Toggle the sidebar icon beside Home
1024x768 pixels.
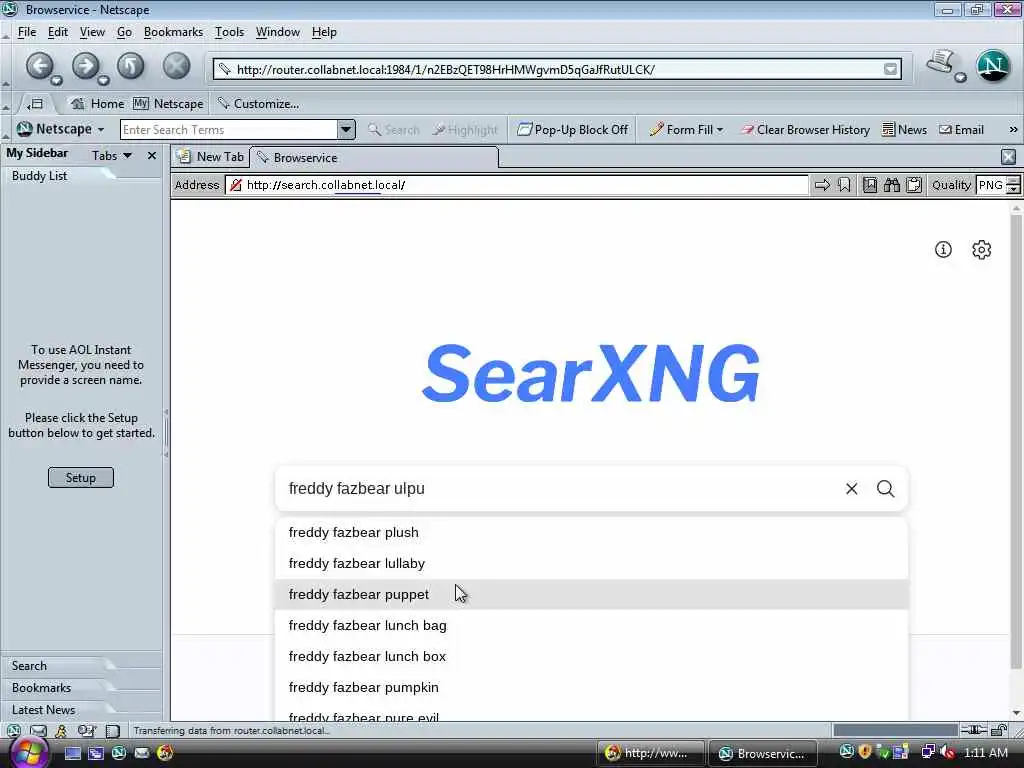(36, 104)
